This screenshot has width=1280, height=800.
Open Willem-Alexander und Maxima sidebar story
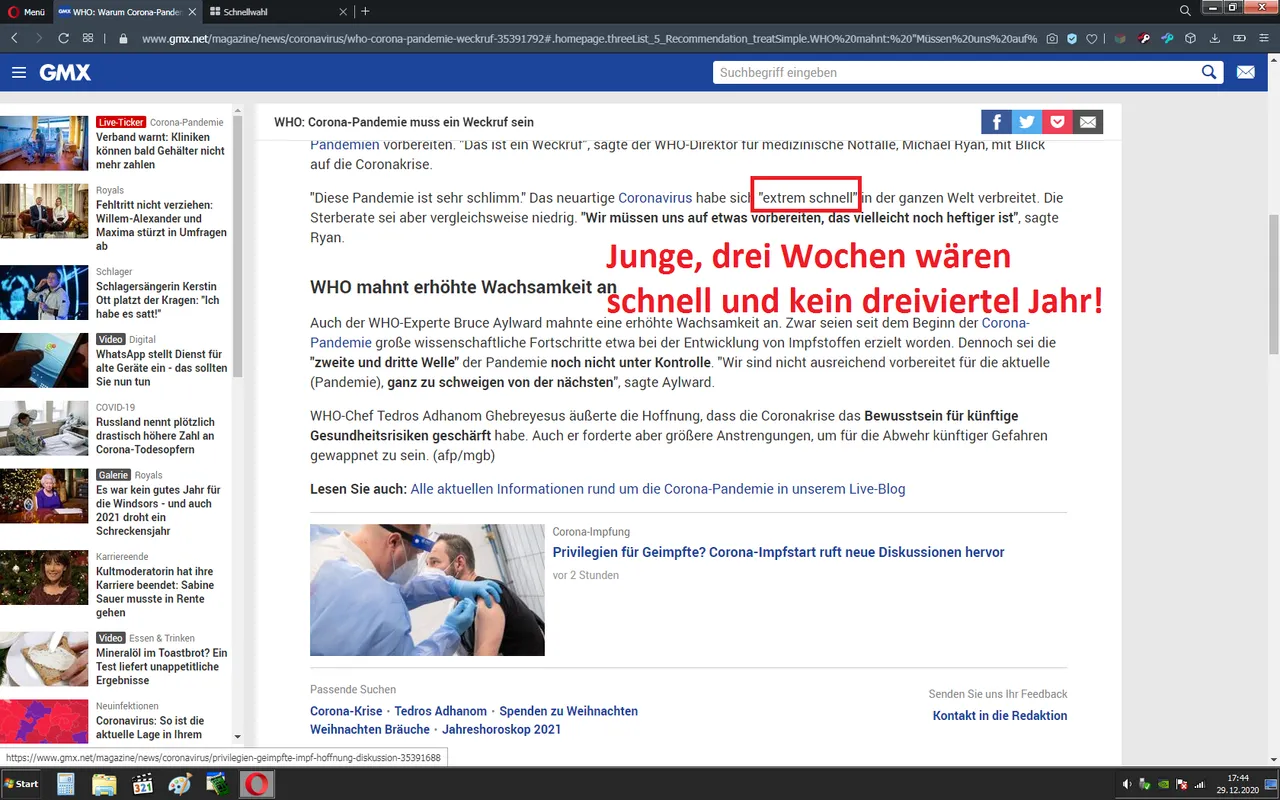[x=161, y=225]
